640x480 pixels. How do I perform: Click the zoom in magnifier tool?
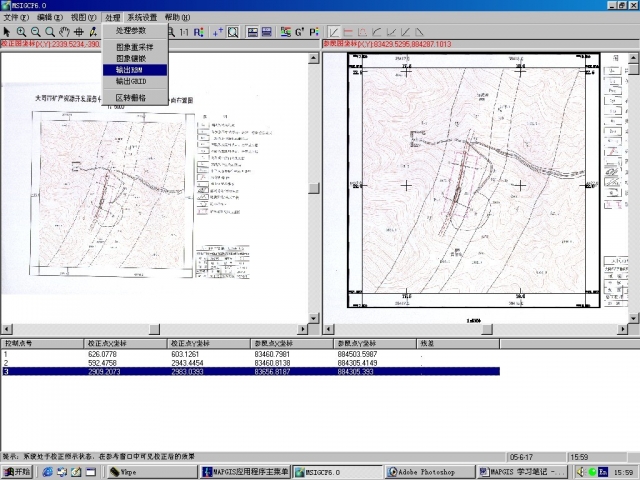tap(21, 32)
